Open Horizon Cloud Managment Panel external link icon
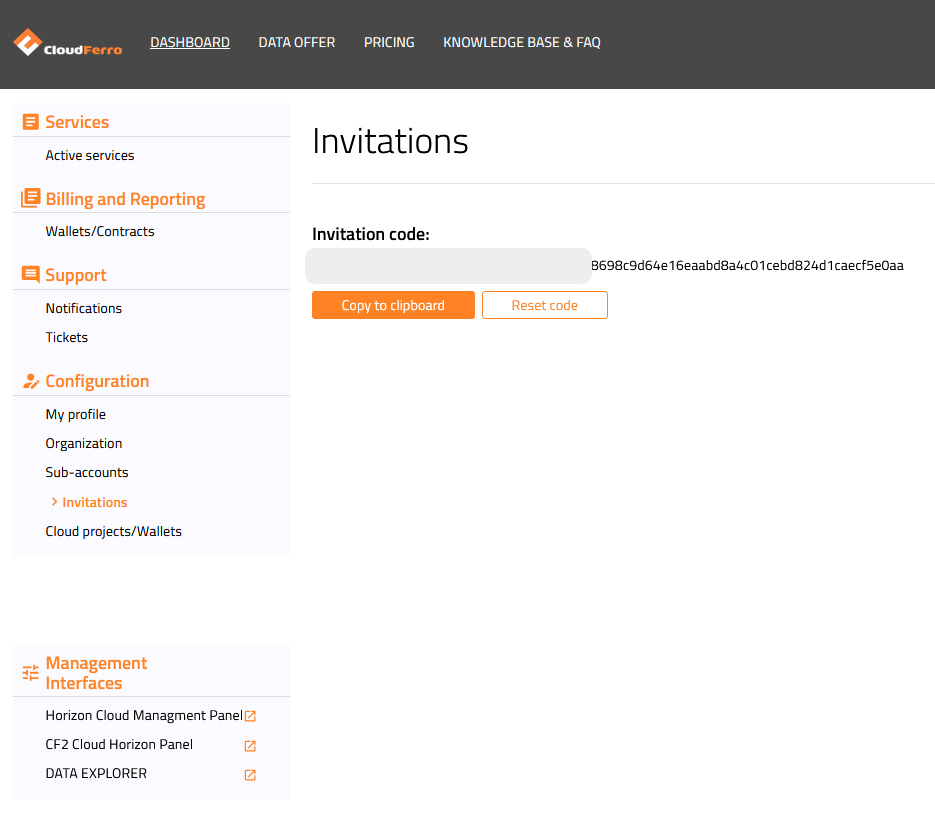The width and height of the screenshot is (935, 820). tap(249, 715)
